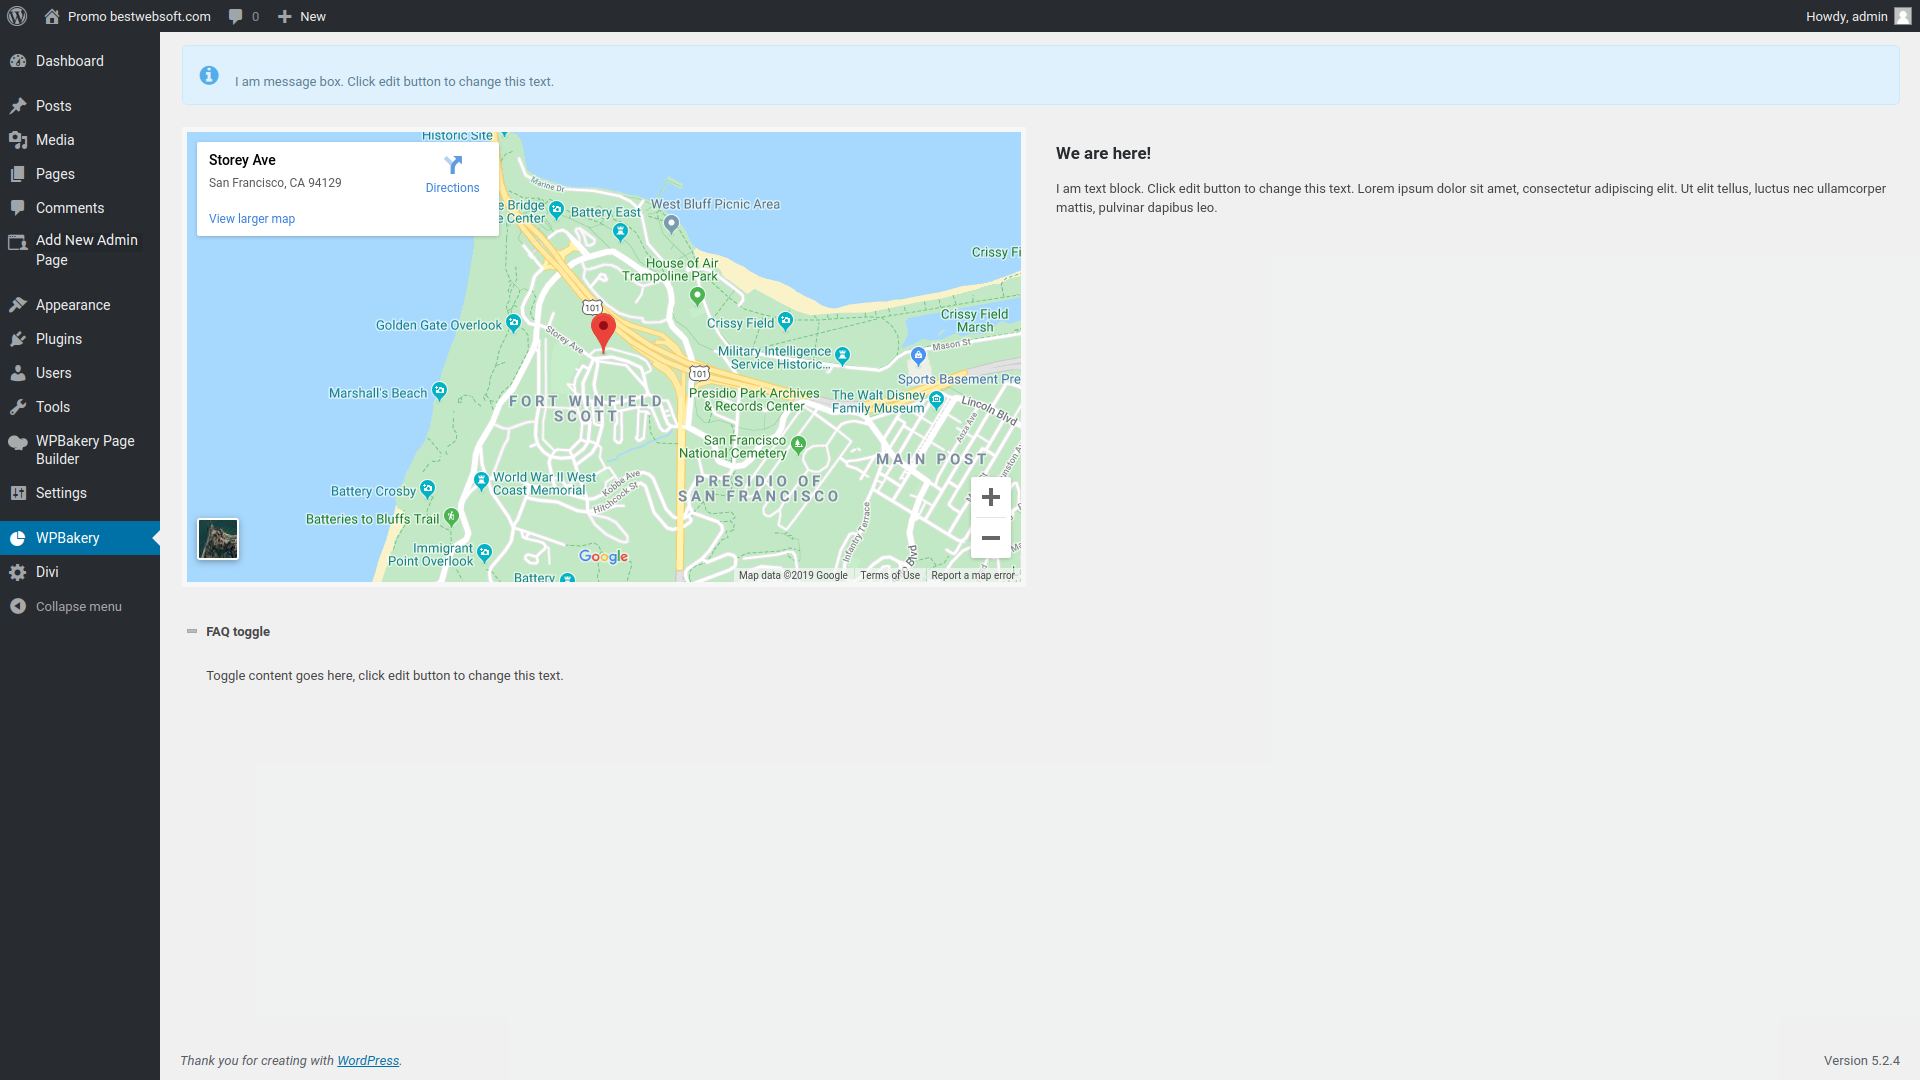The width and height of the screenshot is (1920, 1080).
Task: Click the Settings sliders icon
Action: click(18, 493)
